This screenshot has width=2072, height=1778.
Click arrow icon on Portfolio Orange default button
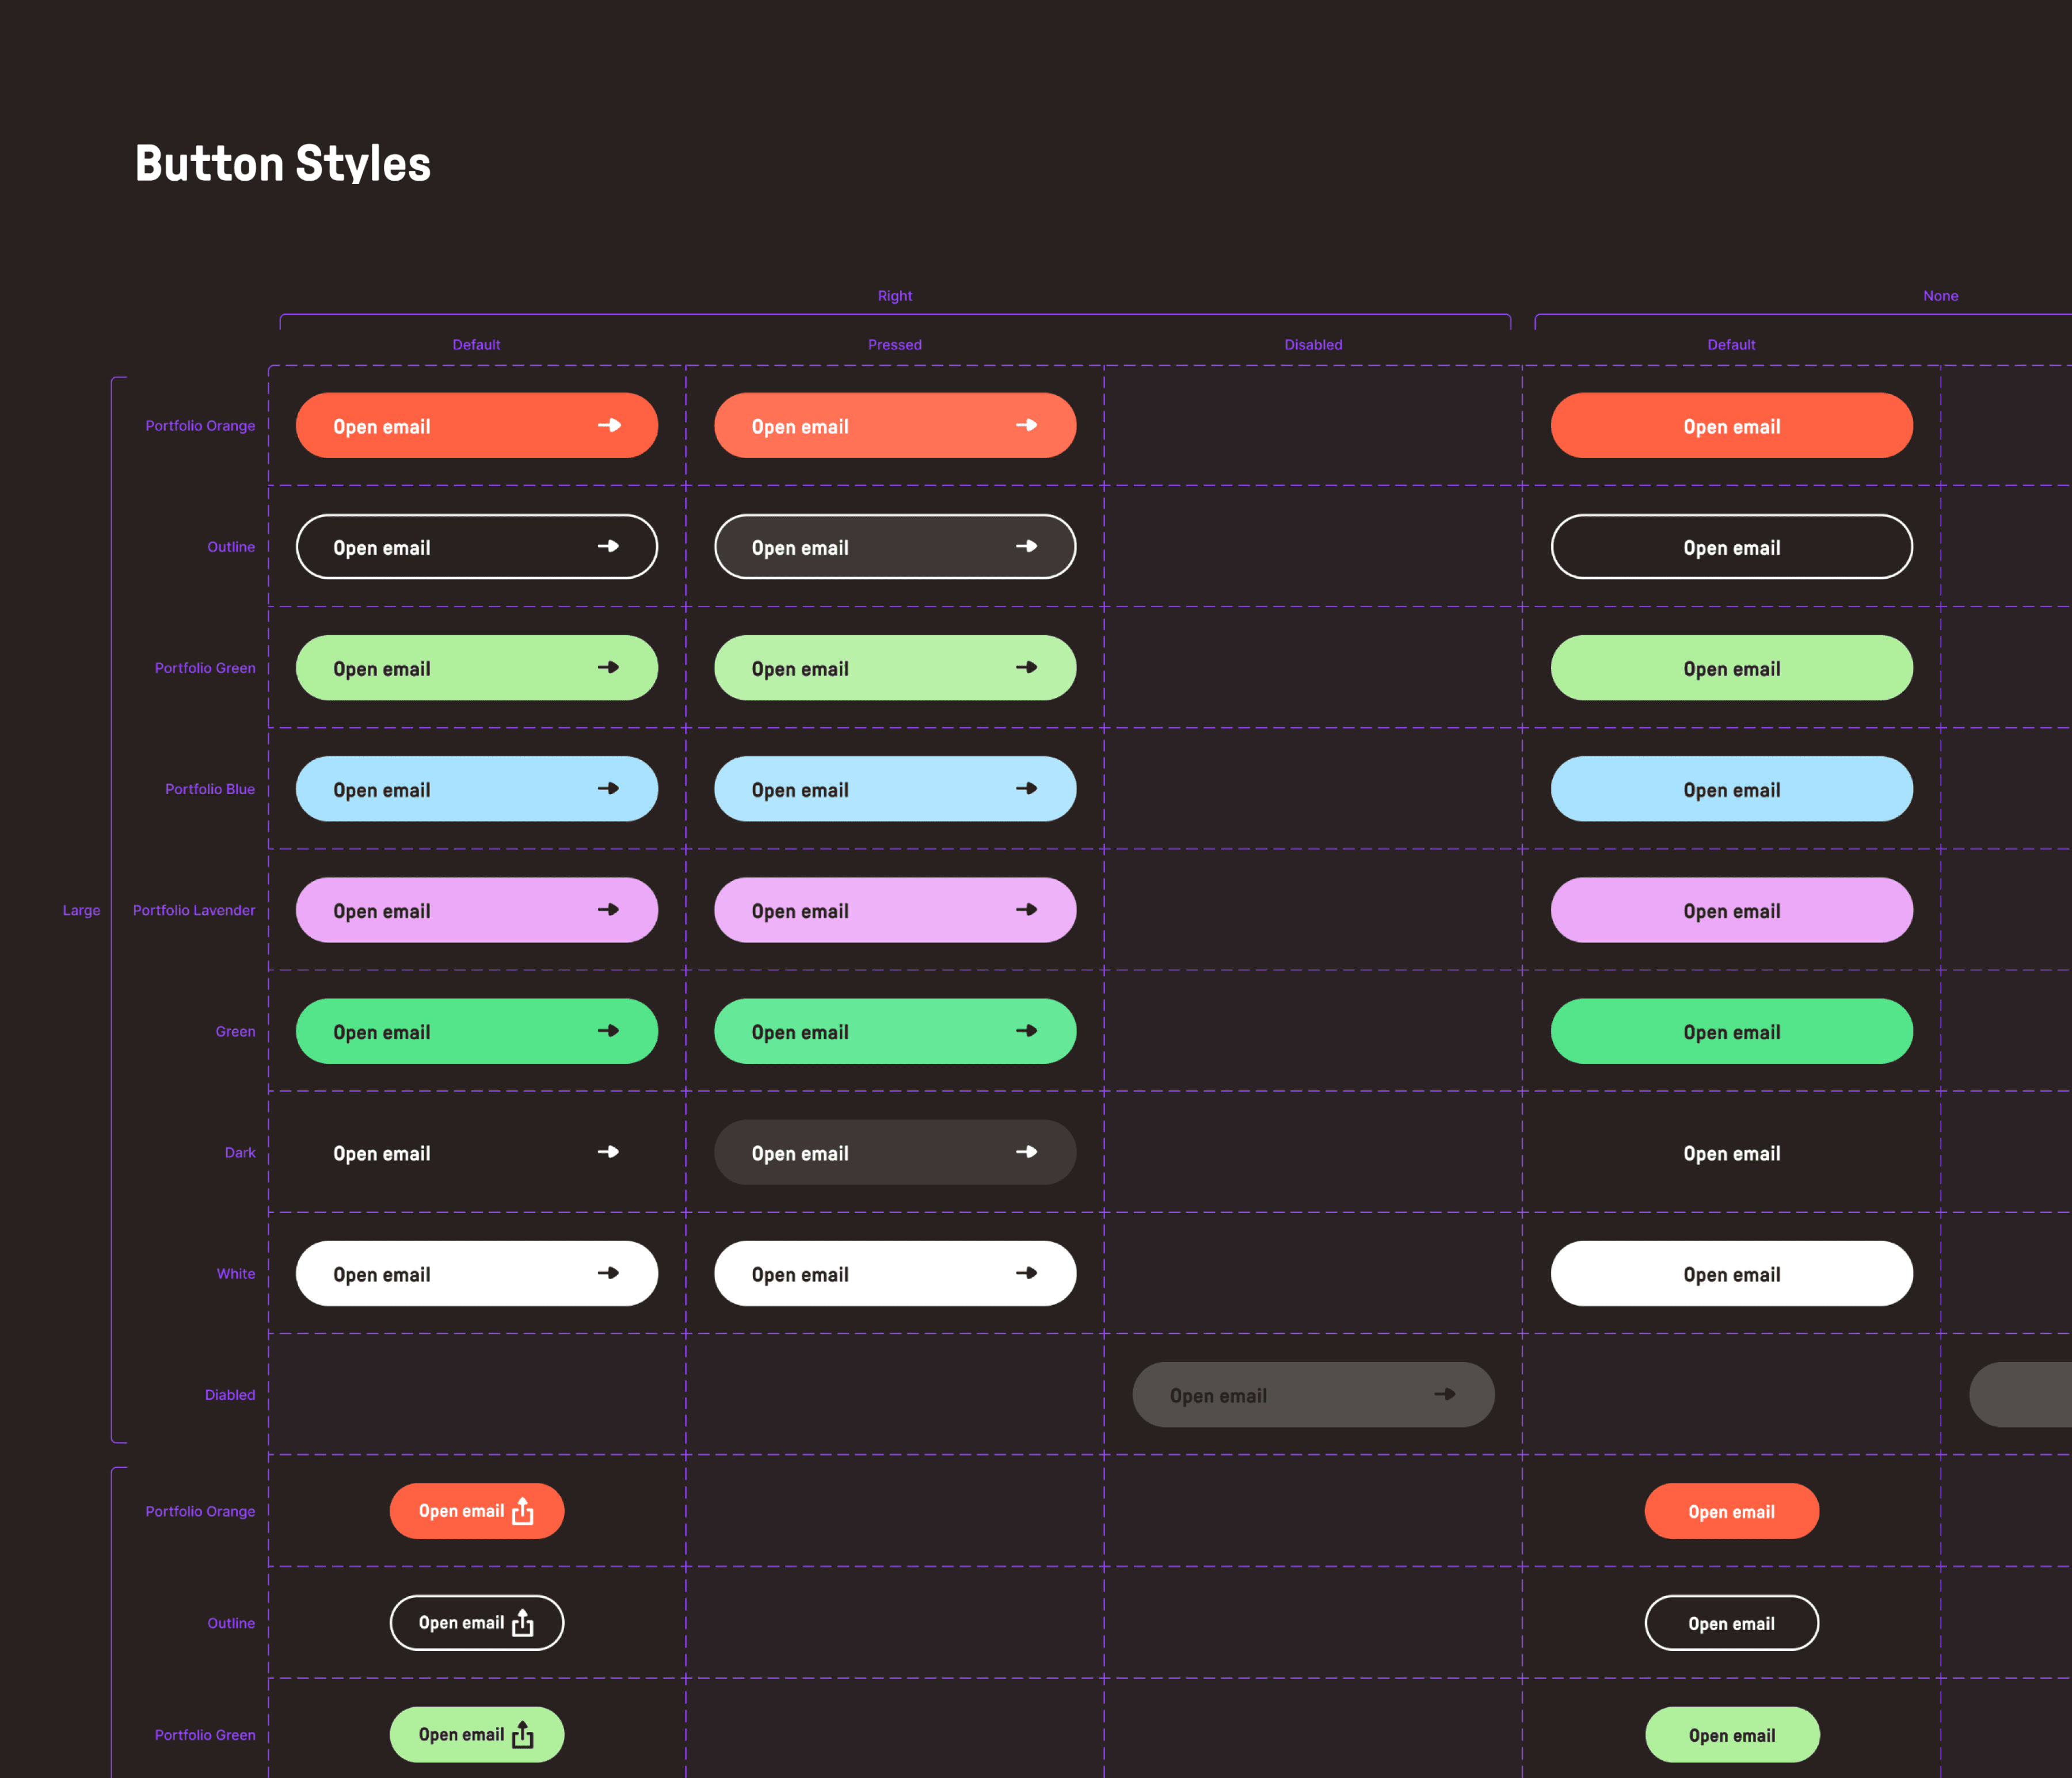pos(609,425)
